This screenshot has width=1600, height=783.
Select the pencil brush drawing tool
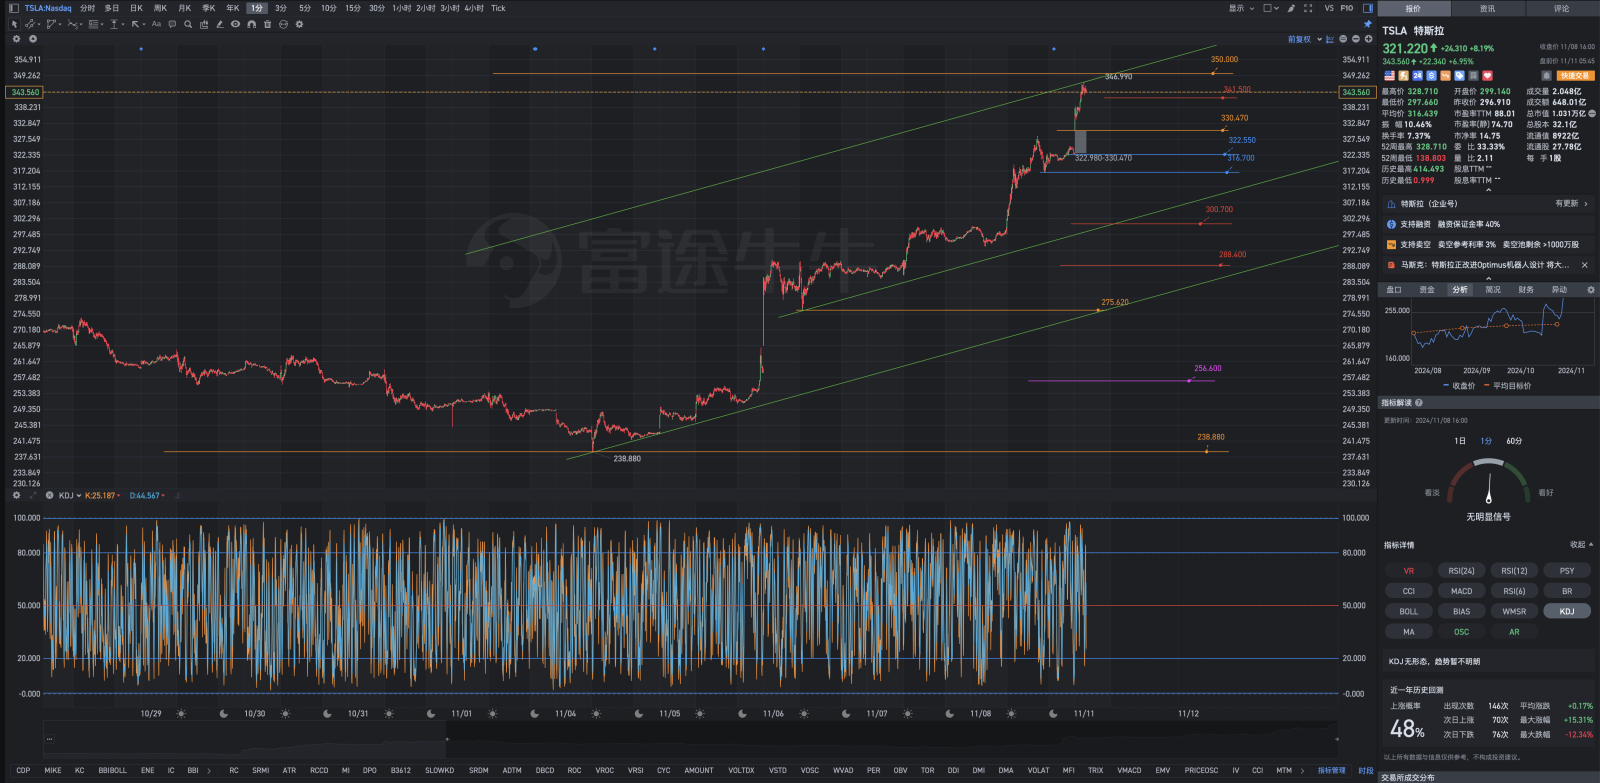coord(220,24)
